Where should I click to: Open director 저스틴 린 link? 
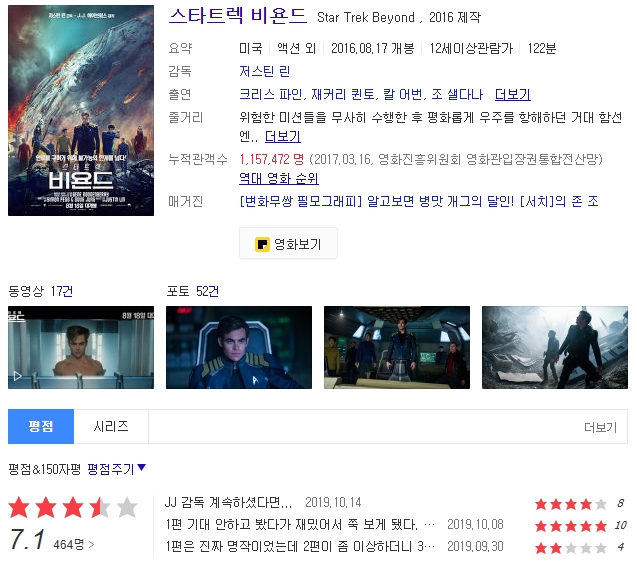pyautogui.click(x=264, y=72)
